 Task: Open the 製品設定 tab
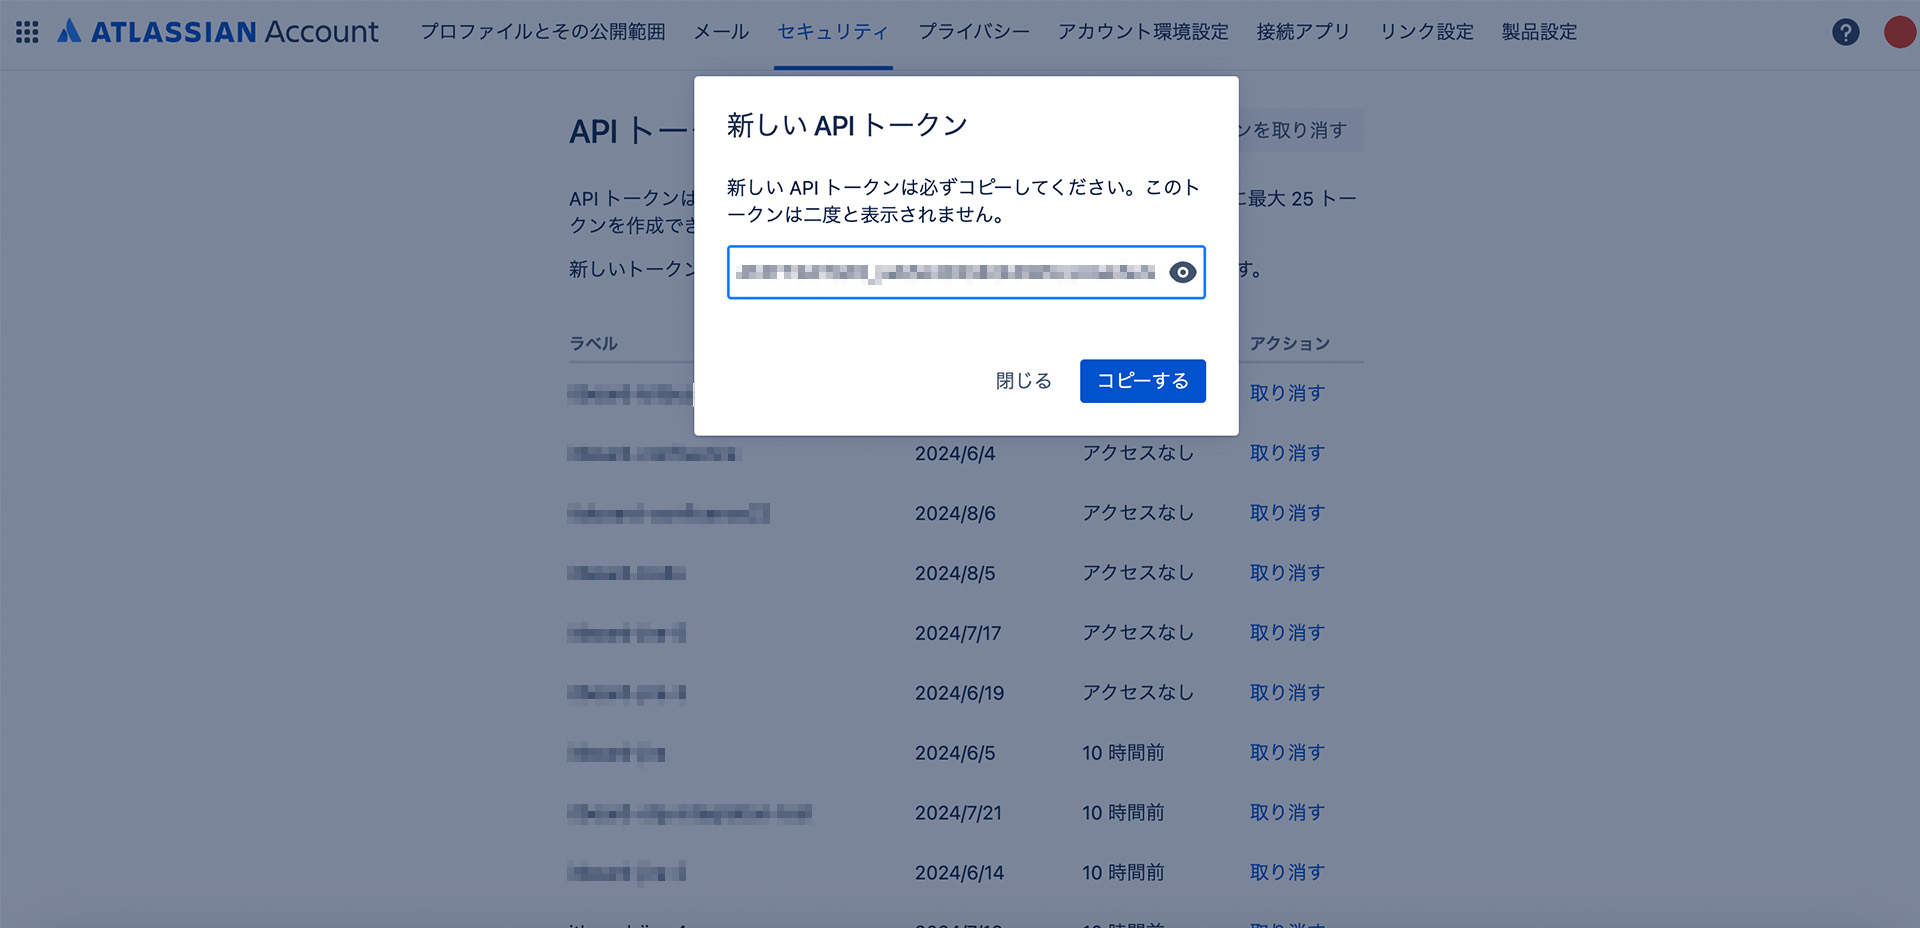1539,32
